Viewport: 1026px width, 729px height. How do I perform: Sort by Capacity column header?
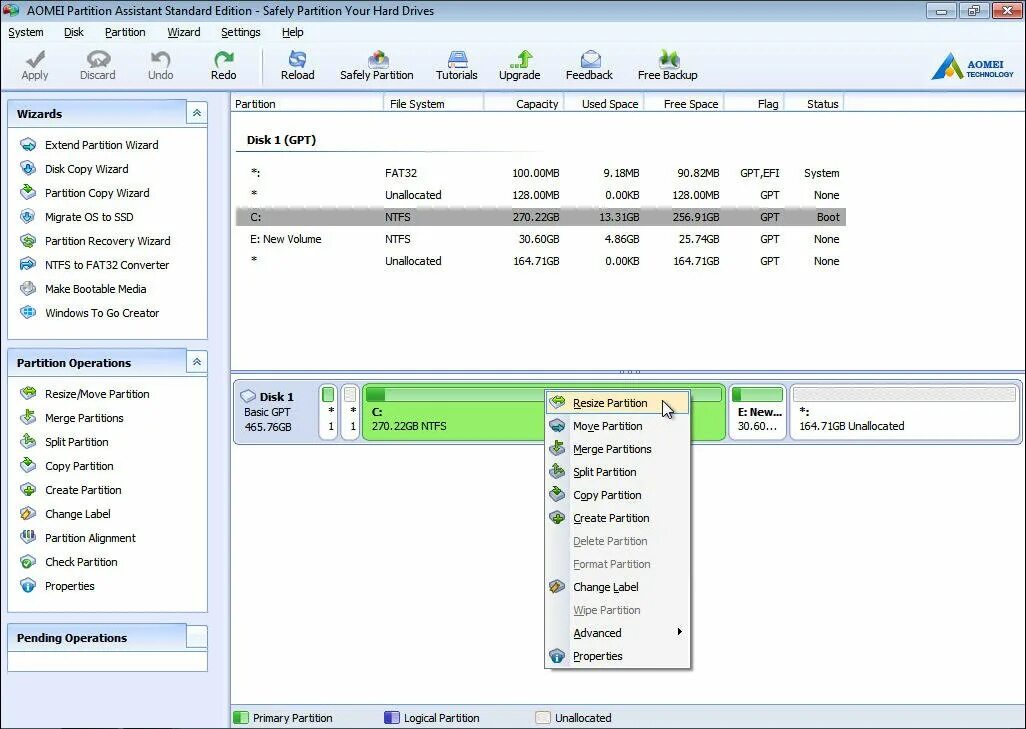point(523,103)
